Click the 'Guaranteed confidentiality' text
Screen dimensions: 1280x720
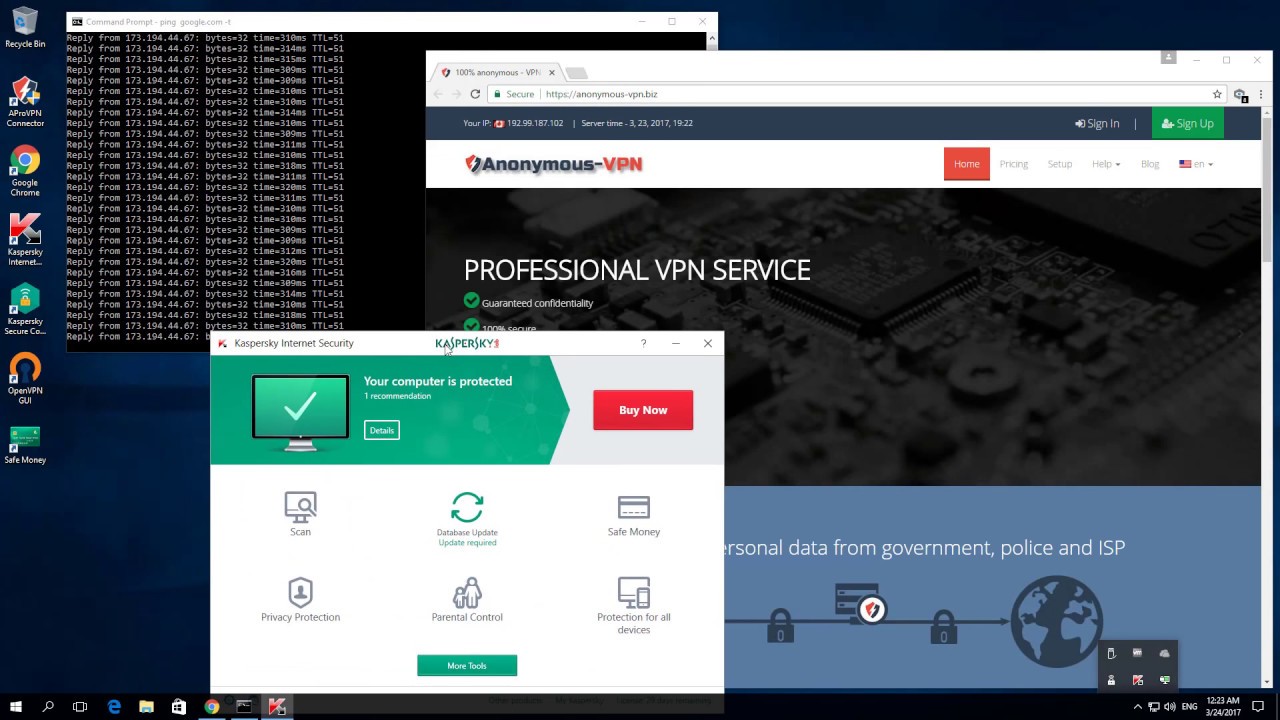(x=537, y=303)
